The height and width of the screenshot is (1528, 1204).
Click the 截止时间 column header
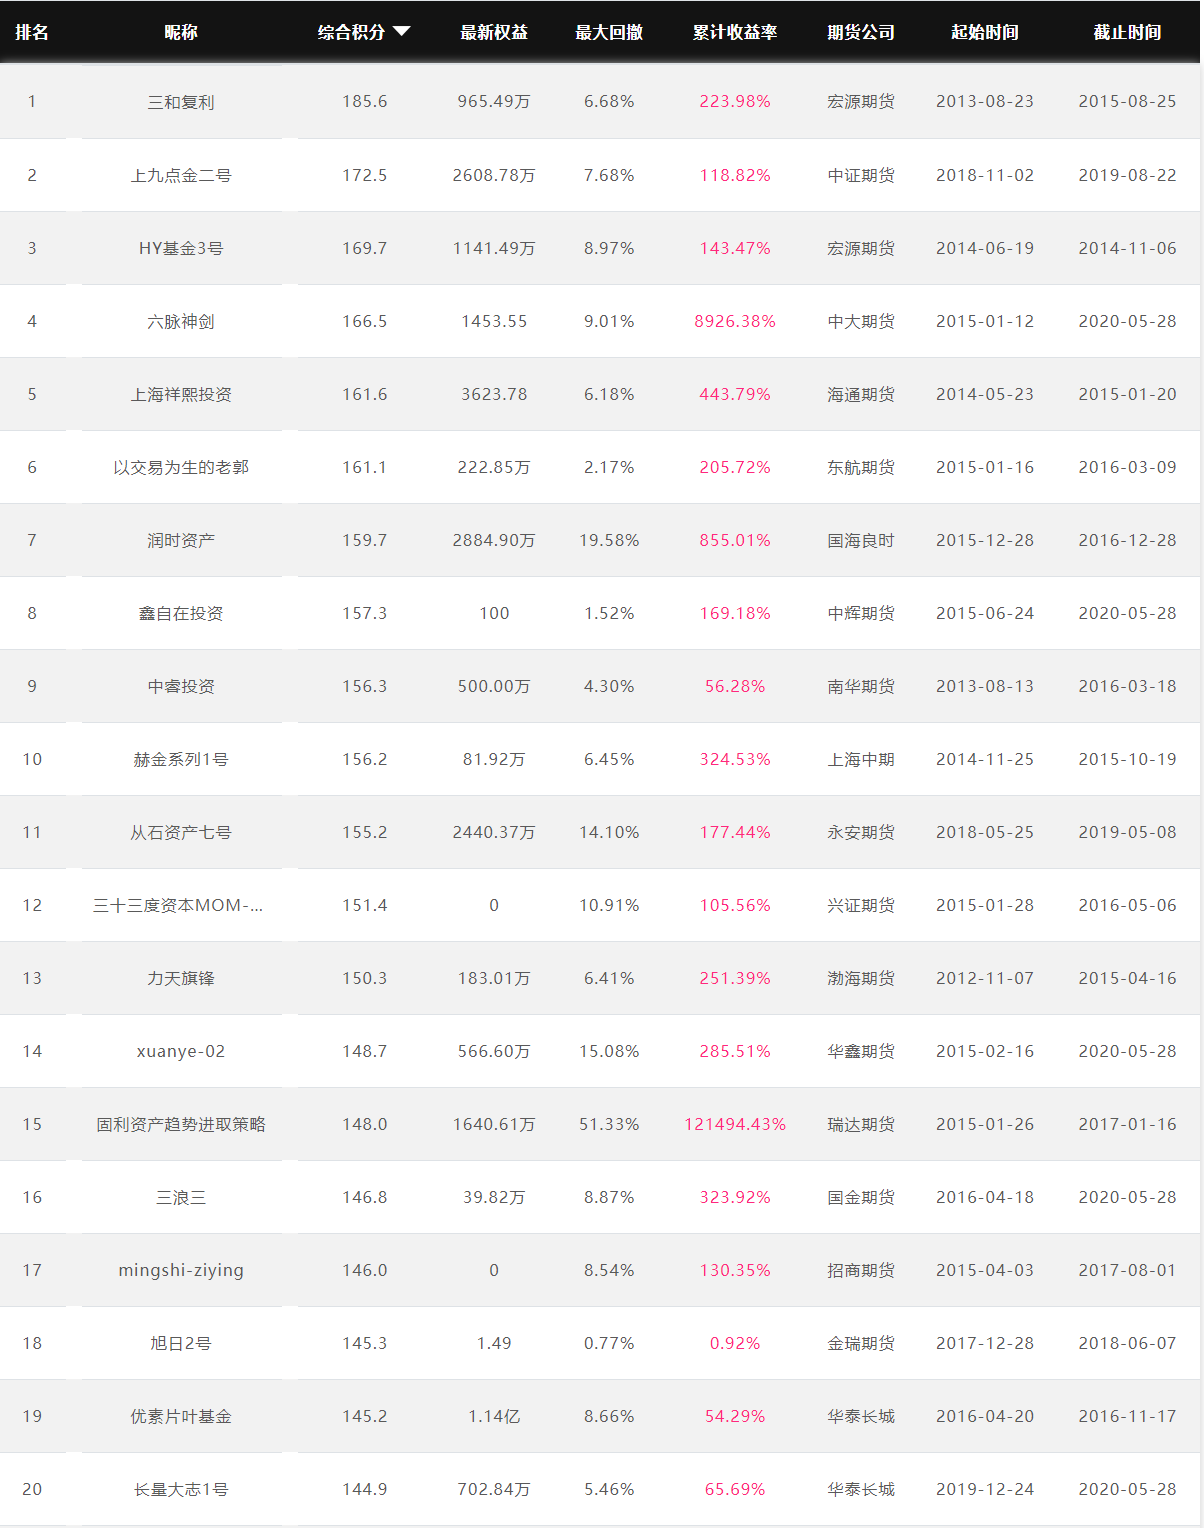[x=1128, y=32]
